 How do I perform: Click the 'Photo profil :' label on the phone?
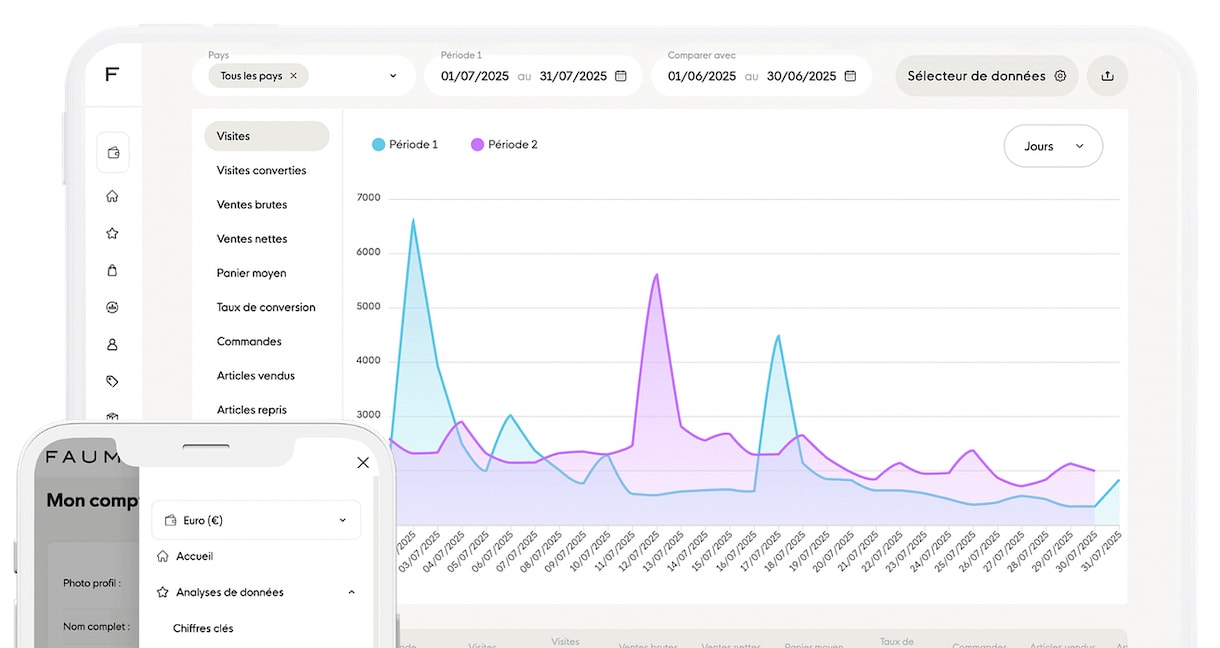tap(92, 583)
